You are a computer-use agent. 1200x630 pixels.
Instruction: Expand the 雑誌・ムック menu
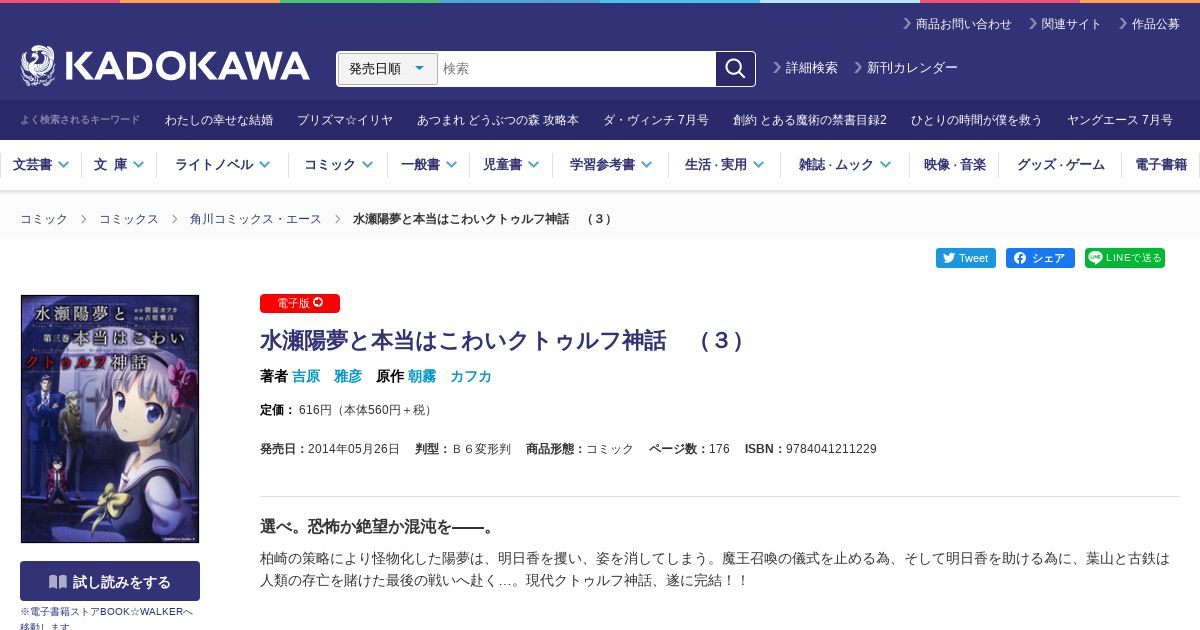click(845, 165)
